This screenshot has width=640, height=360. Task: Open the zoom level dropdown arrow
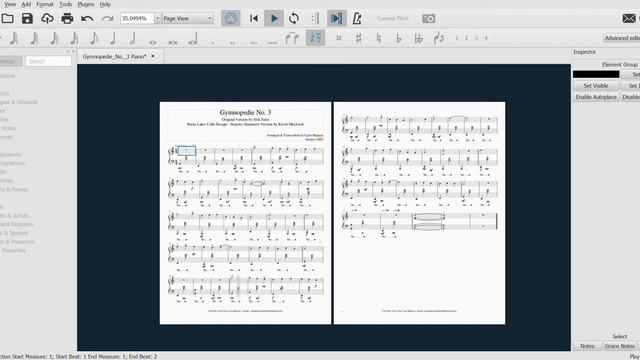157,18
